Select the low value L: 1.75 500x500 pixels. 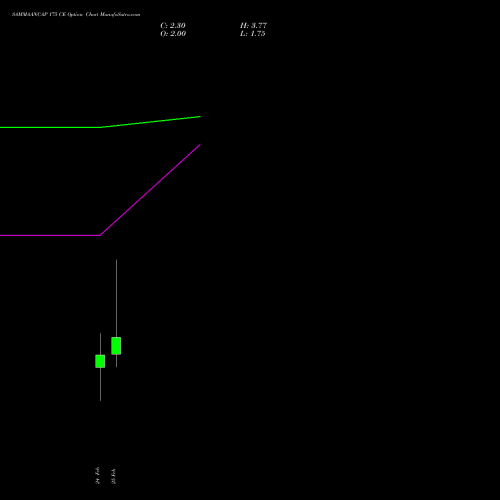pos(253,34)
